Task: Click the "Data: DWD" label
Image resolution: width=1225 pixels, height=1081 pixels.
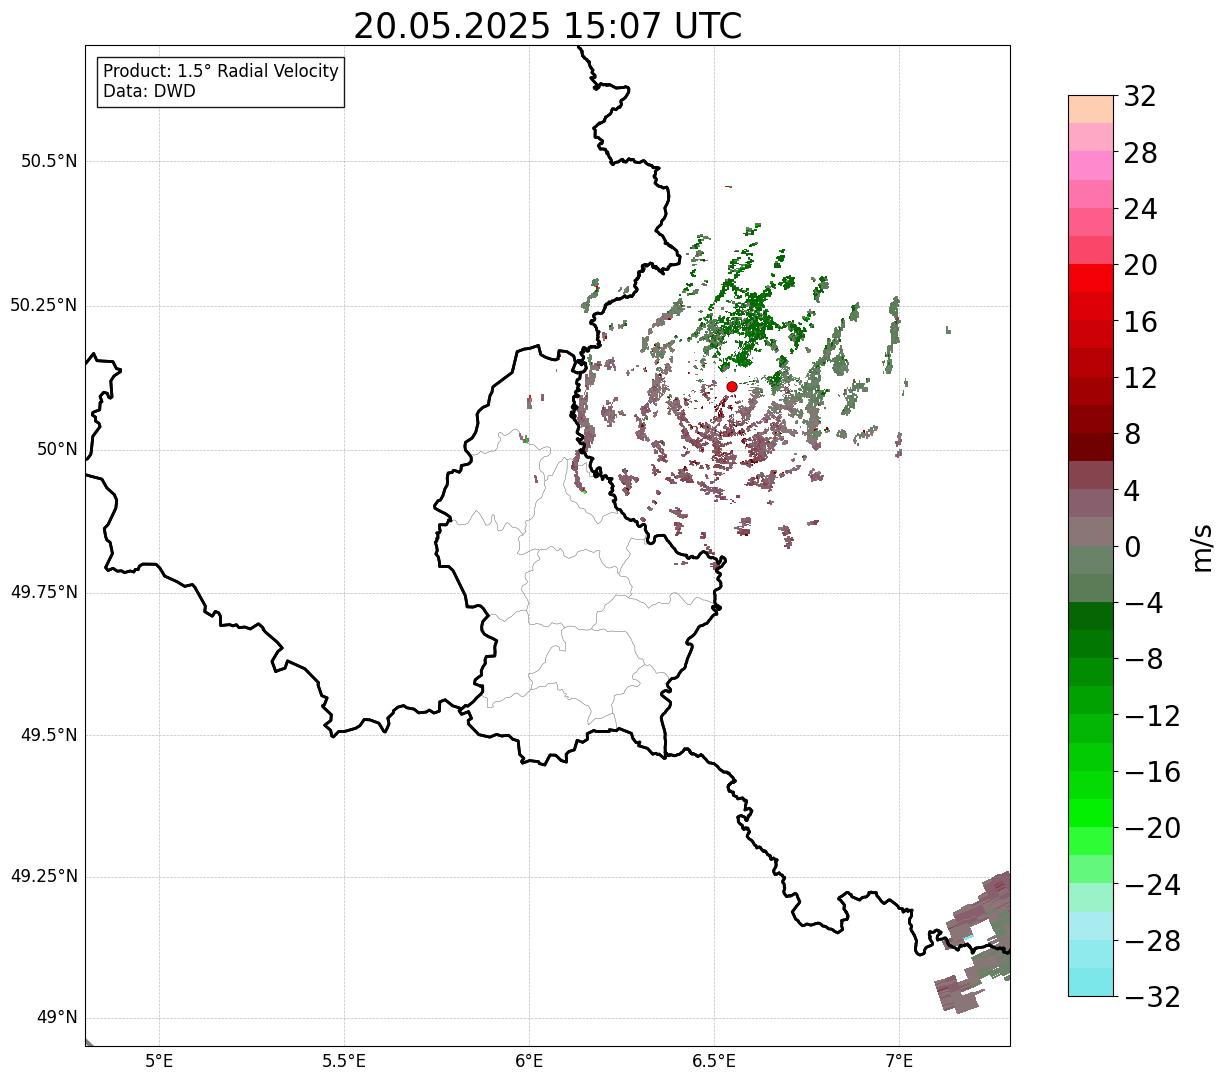Action: pos(149,91)
